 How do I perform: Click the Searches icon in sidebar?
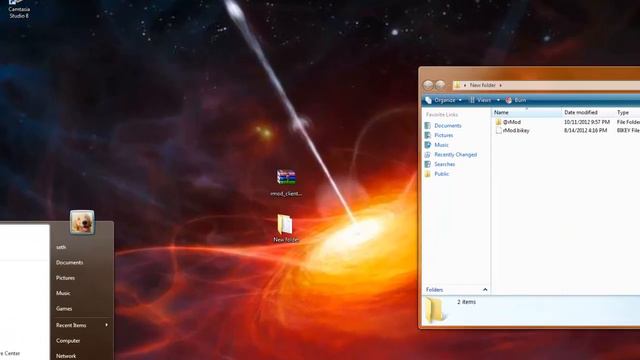point(428,164)
